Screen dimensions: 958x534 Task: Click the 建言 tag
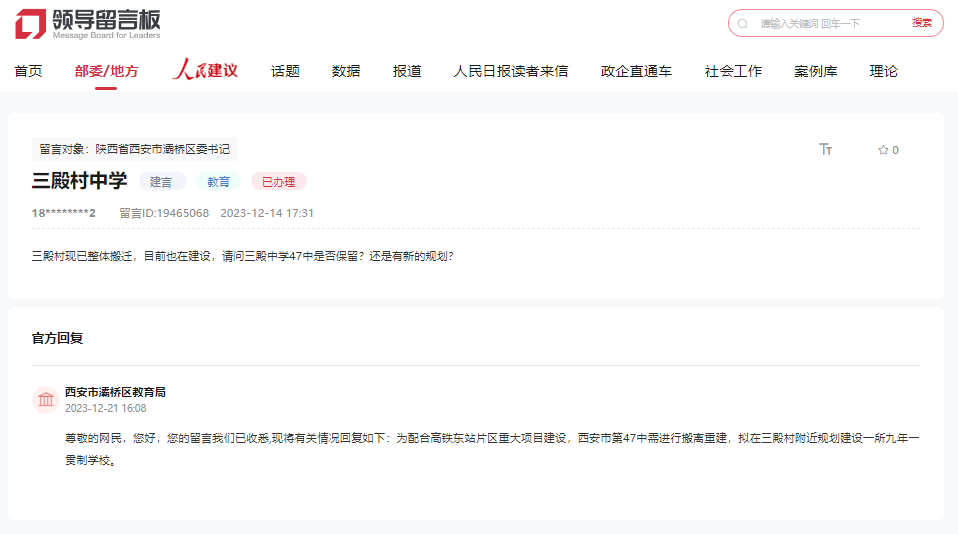click(161, 182)
